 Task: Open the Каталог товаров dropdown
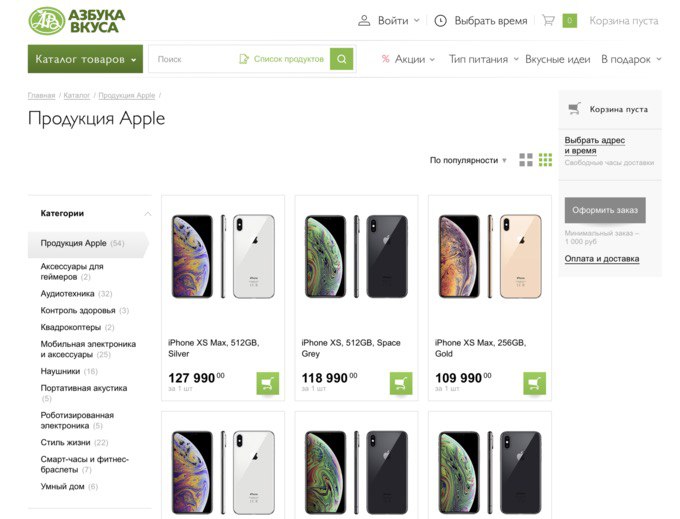[x=85, y=59]
